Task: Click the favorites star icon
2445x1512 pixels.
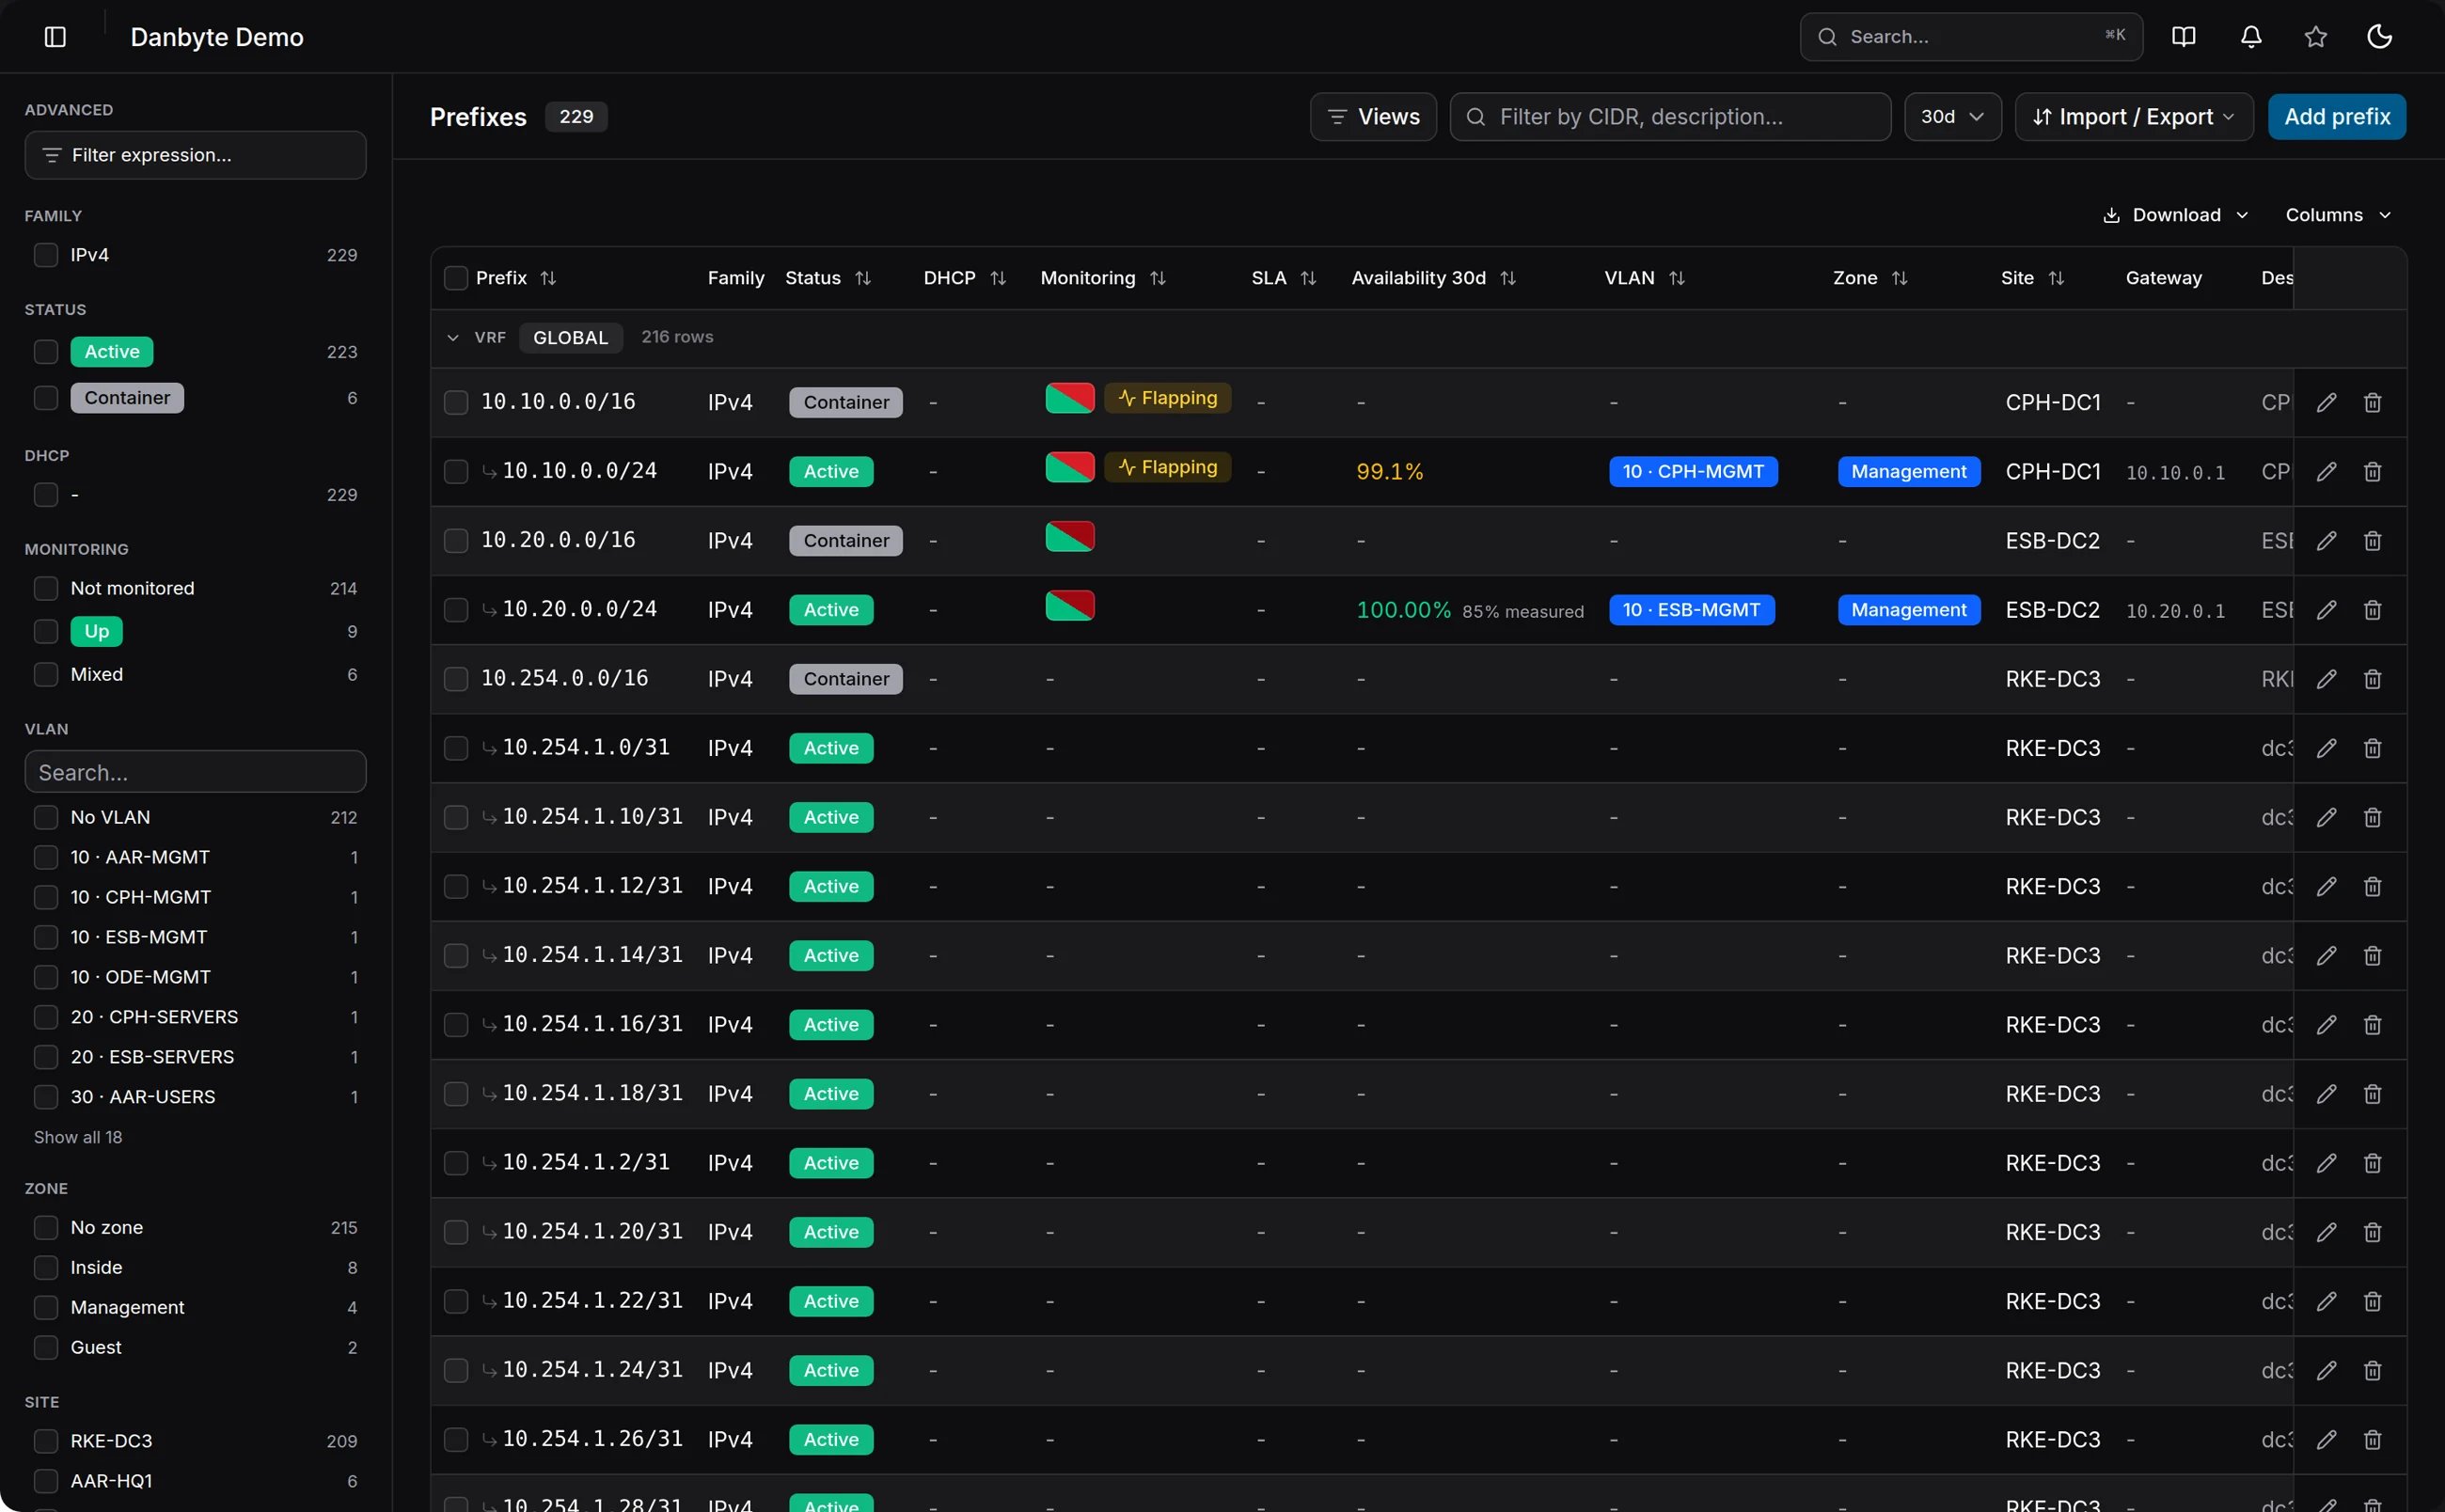Action: 2316,37
